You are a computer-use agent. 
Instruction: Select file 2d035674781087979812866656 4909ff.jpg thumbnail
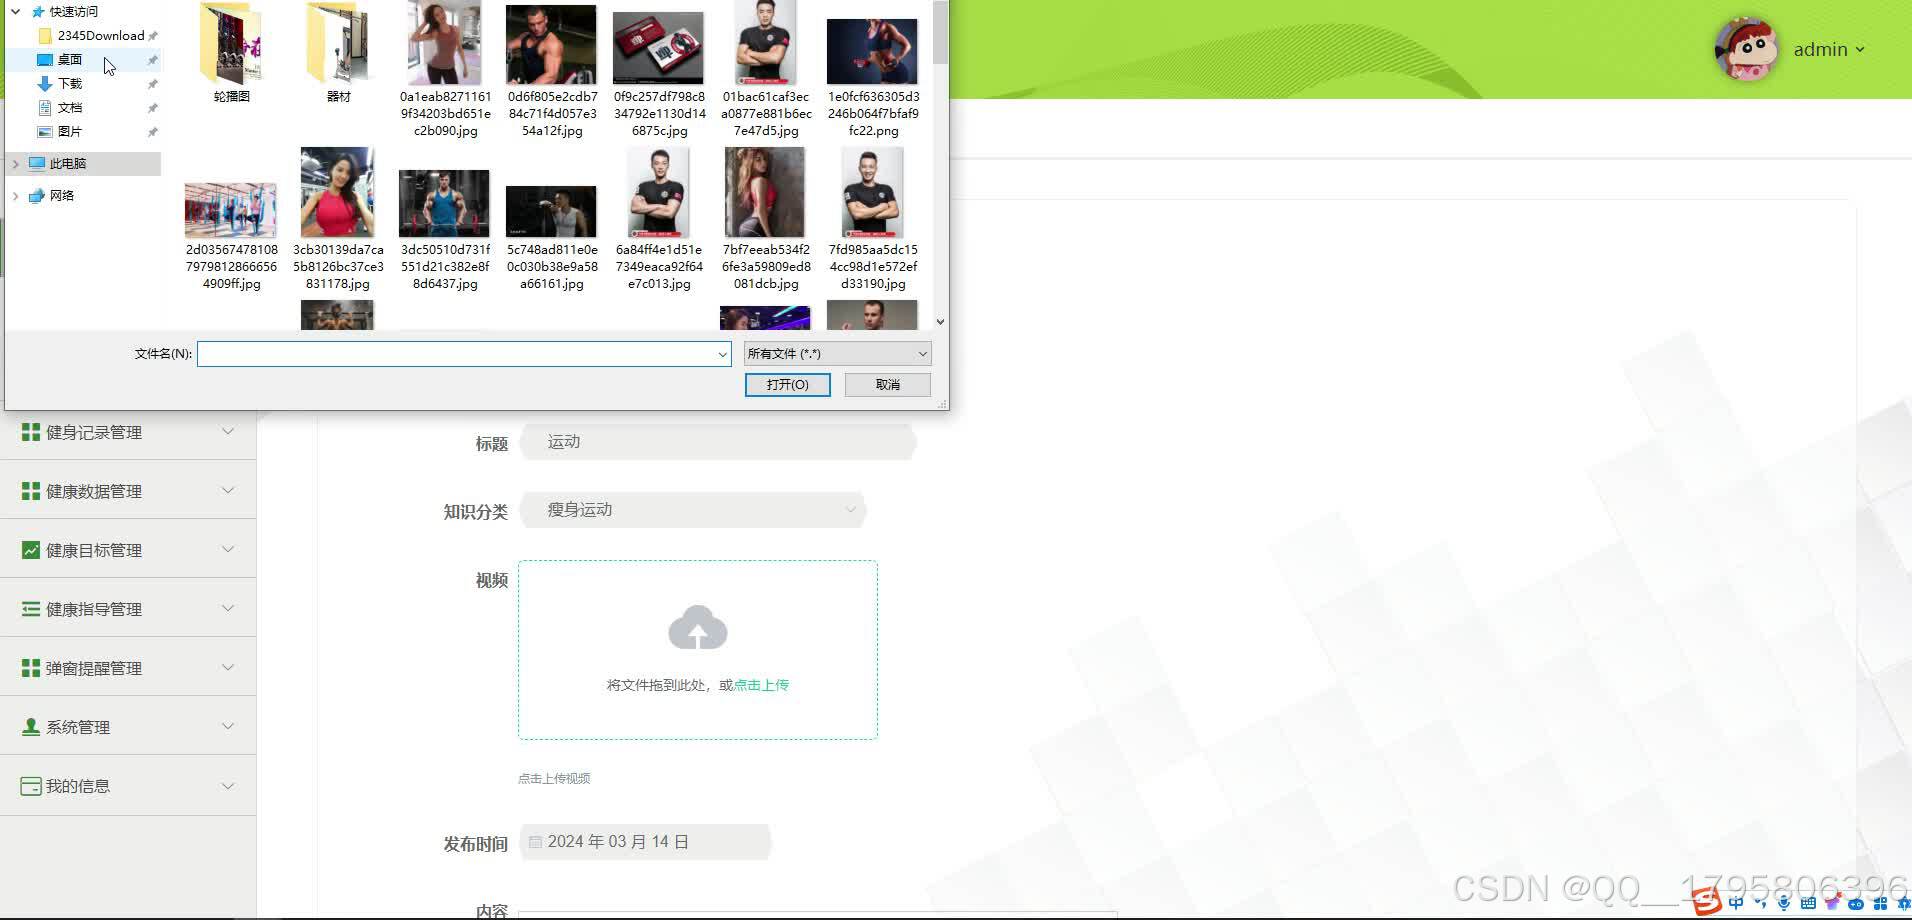click(x=231, y=210)
